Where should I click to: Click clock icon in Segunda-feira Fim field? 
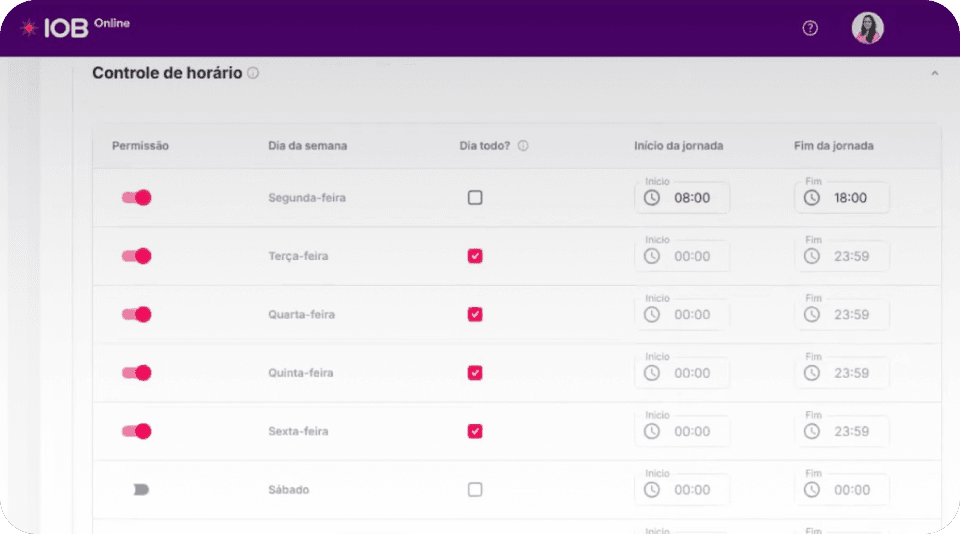coord(812,198)
